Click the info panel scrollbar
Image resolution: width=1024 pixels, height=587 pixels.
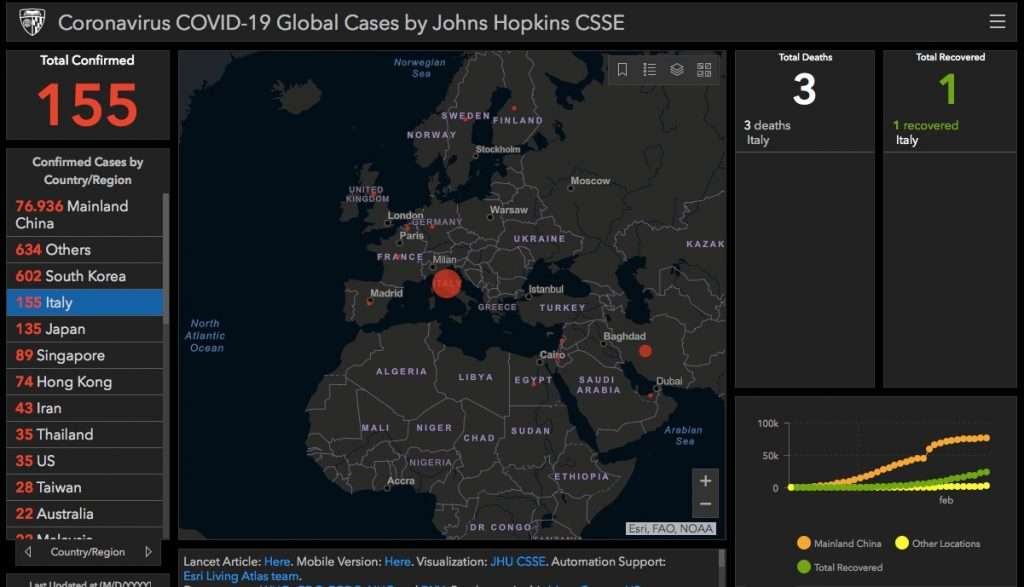pyautogui.click(x=722, y=559)
